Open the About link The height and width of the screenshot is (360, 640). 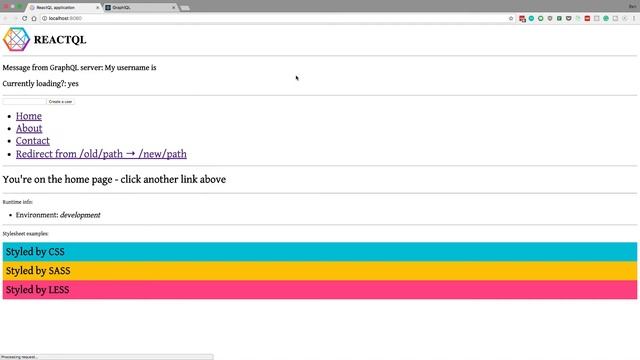coord(29,128)
